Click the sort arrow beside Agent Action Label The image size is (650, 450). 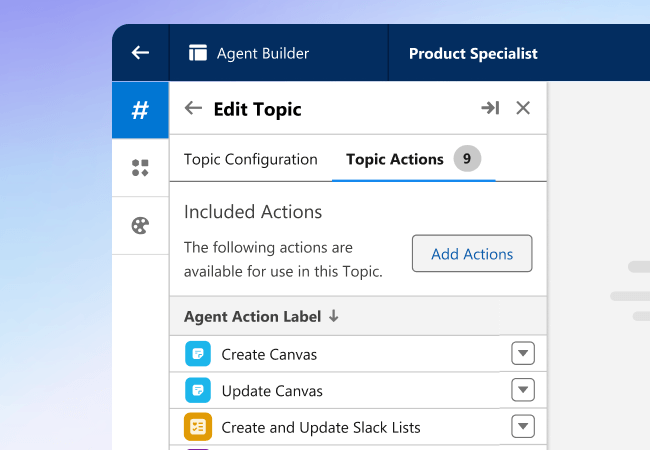[x=334, y=316]
